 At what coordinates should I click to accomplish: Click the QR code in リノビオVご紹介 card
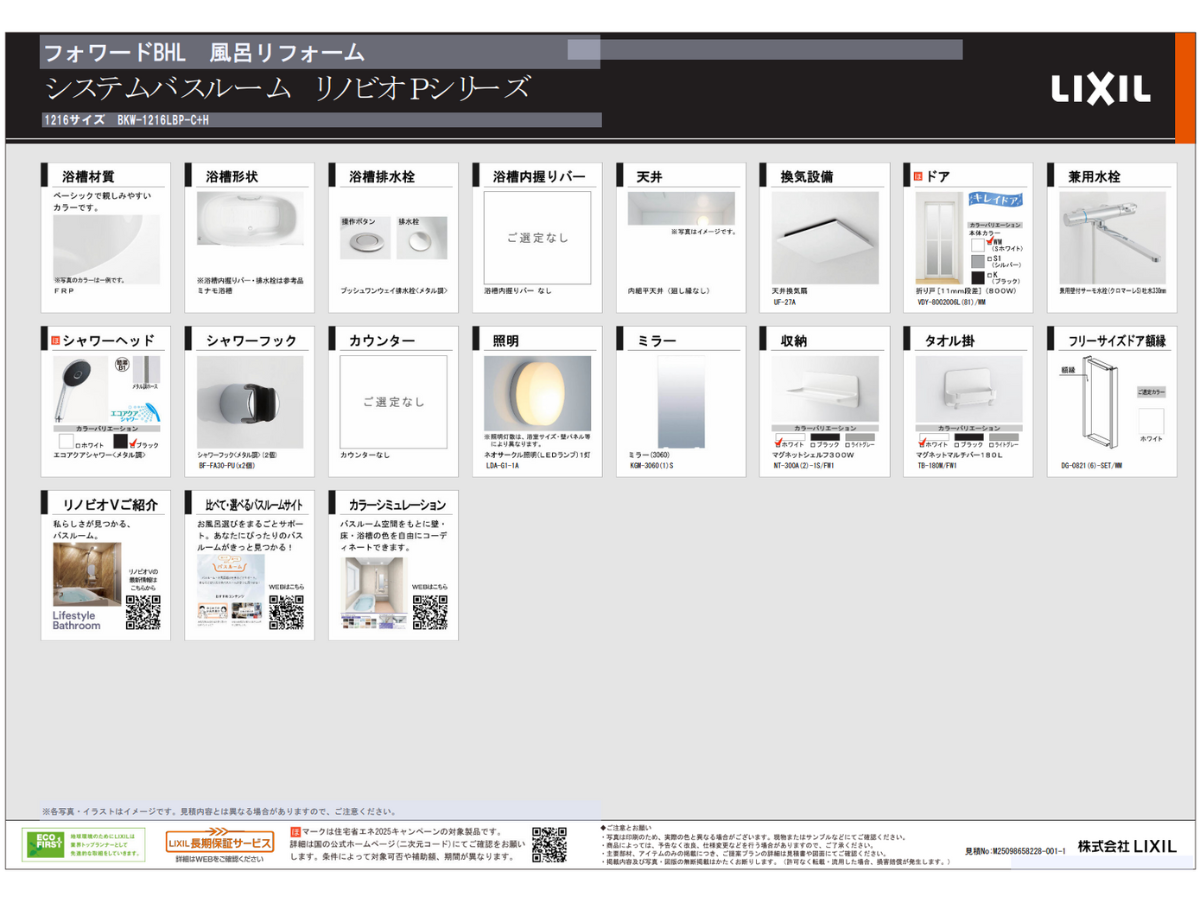click(143, 612)
